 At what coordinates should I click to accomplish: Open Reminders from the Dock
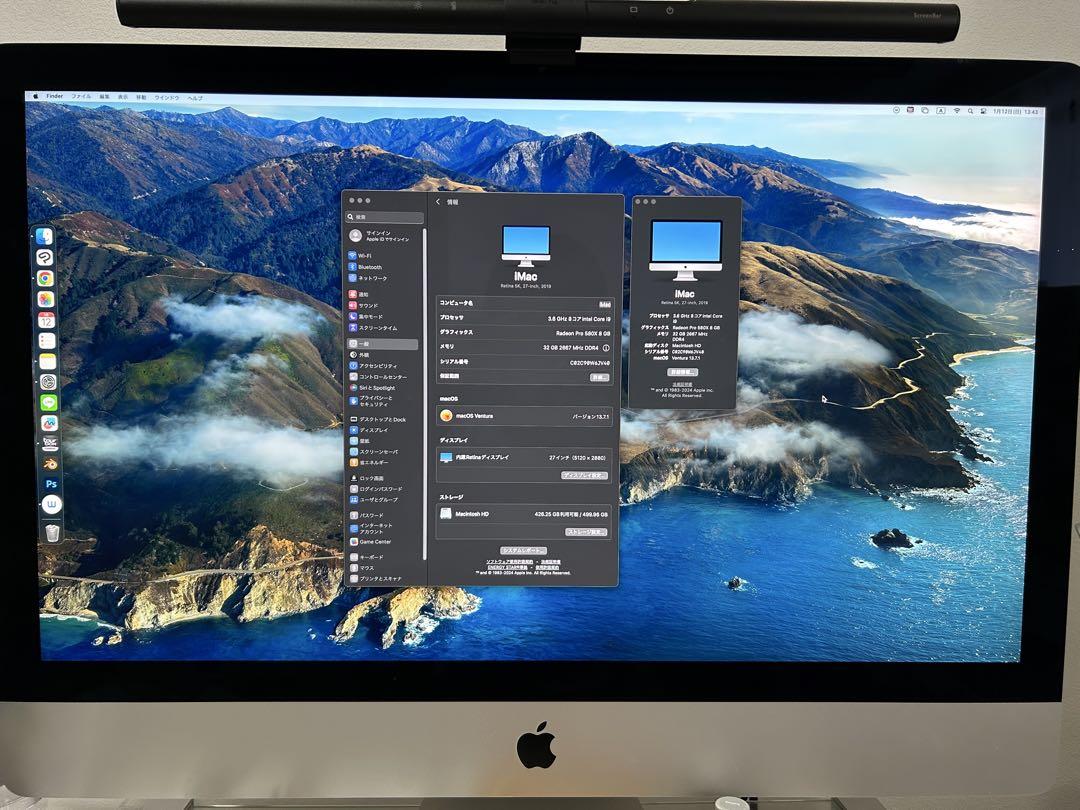click(47, 340)
